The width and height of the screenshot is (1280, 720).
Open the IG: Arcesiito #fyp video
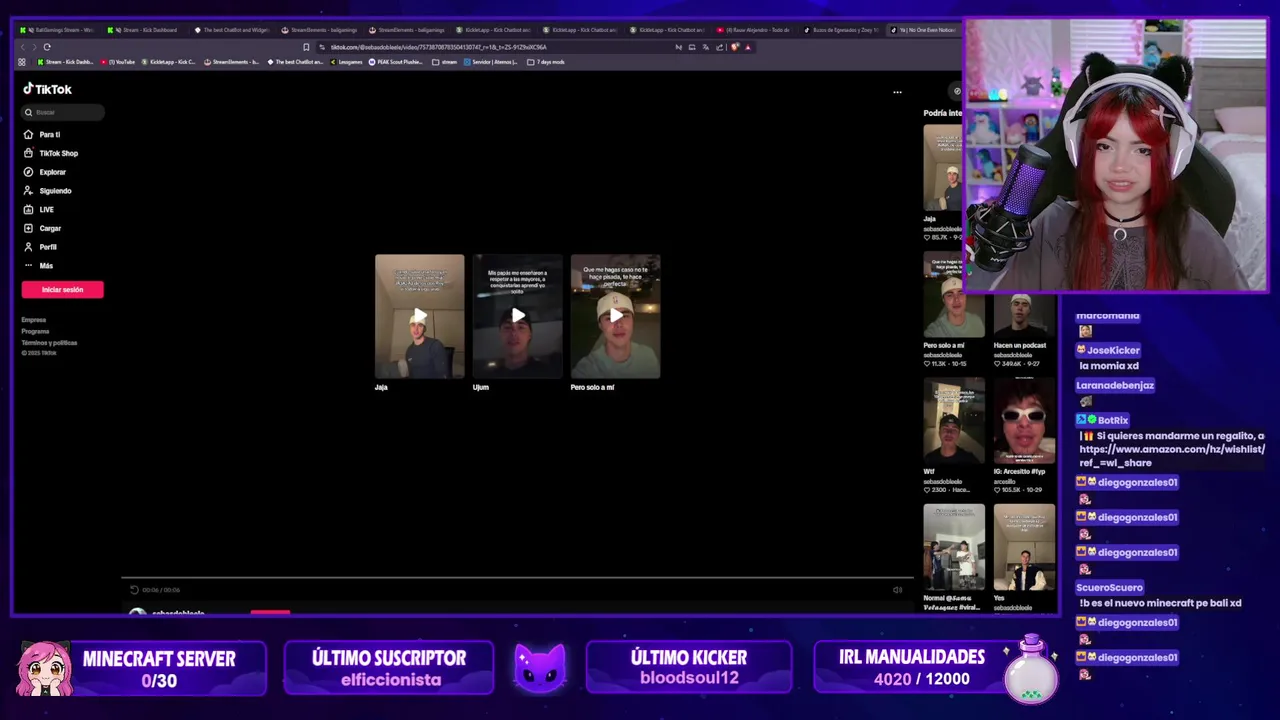click(1023, 422)
